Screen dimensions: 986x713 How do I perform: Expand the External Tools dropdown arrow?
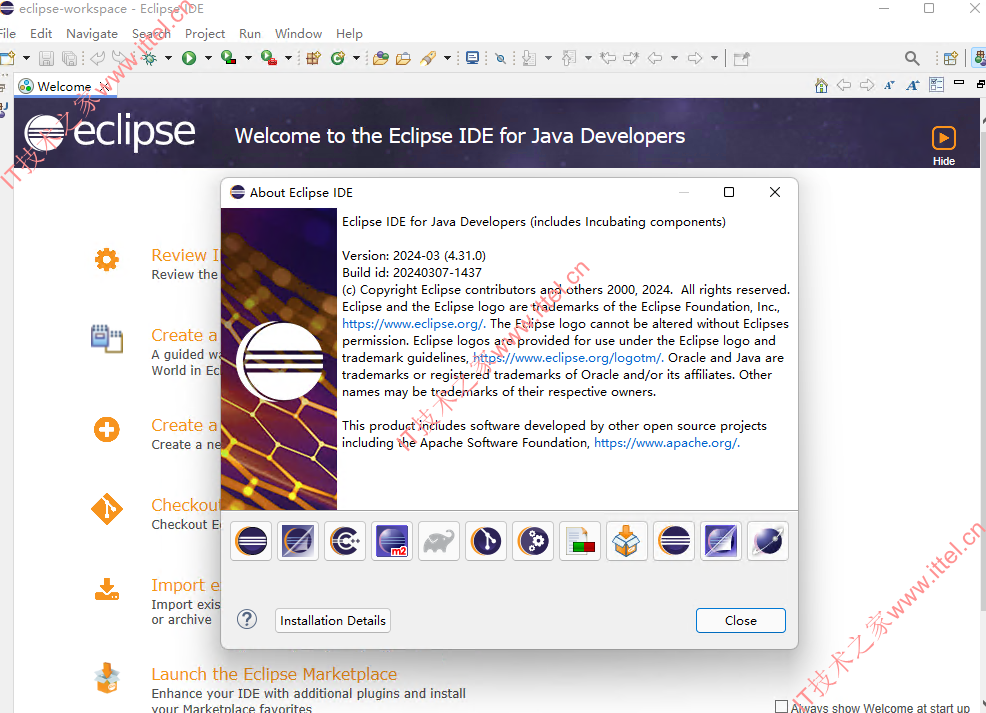[x=289, y=58]
